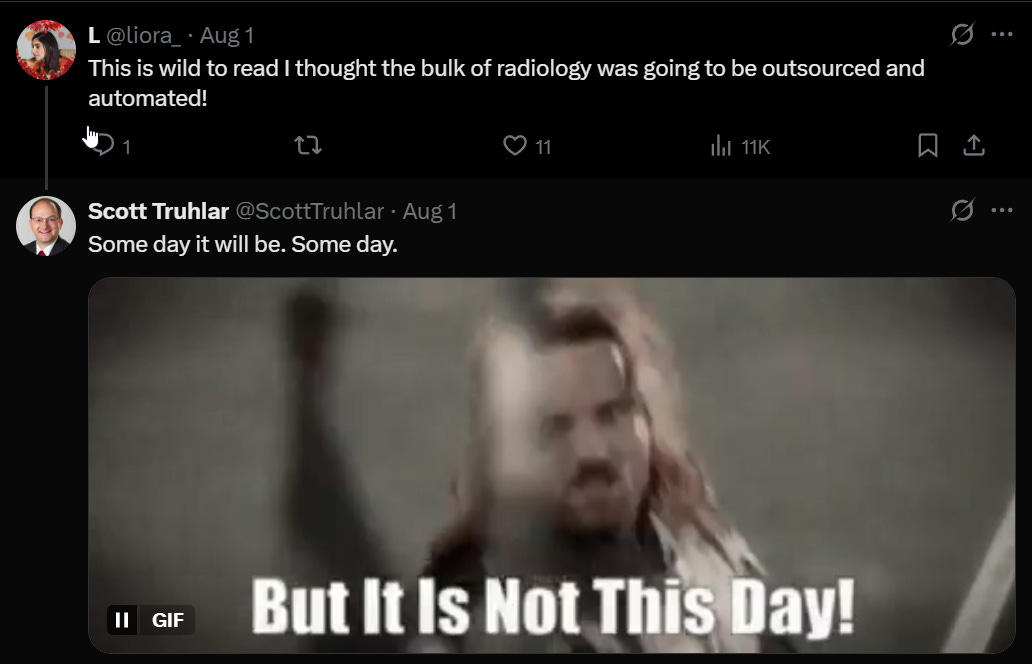Bookmark liora_'s tweet
Image resolution: width=1032 pixels, height=664 pixels.
[927, 145]
